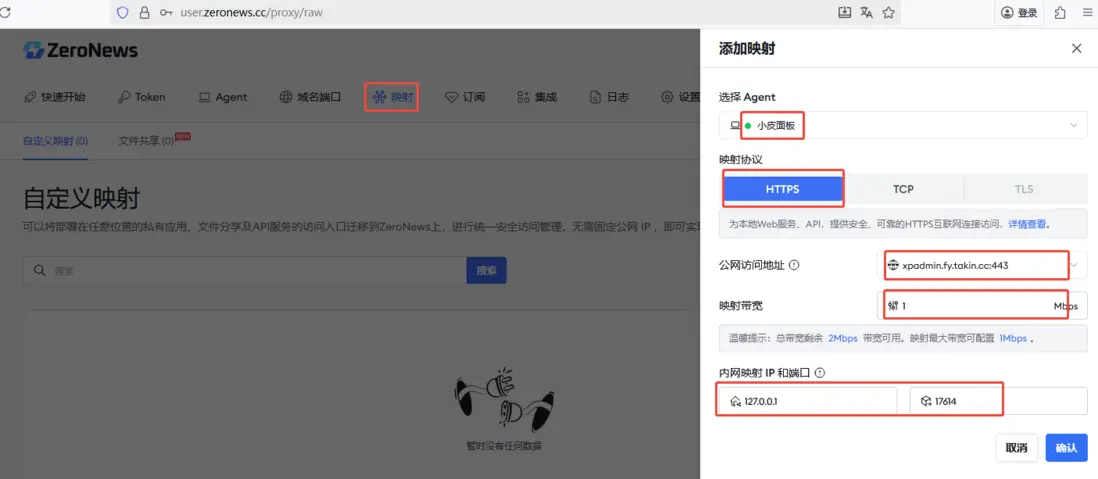Click the 公网访问地址 help info icon
The width and height of the screenshot is (1098, 479).
click(x=794, y=265)
